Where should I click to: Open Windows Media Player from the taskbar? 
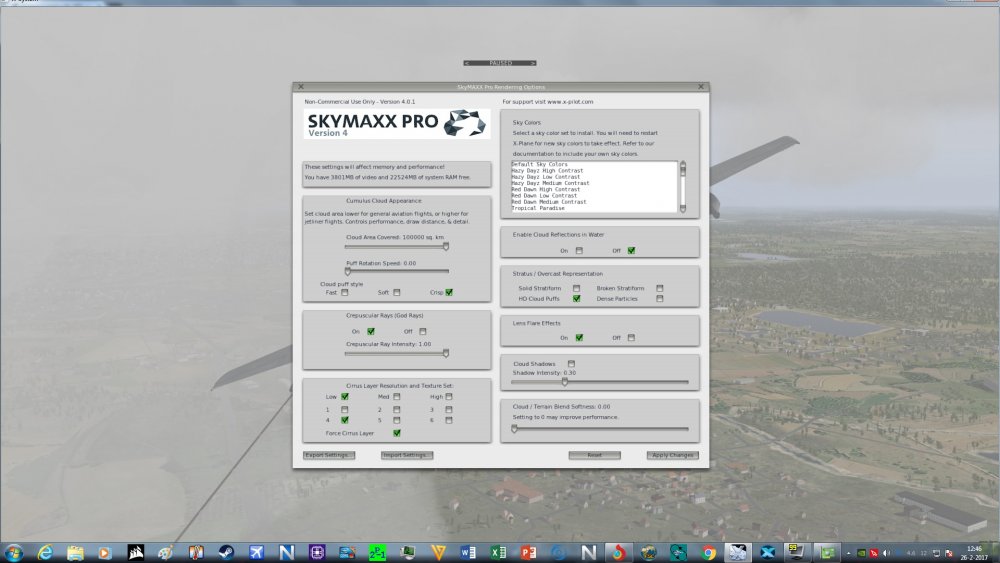click(x=105, y=552)
